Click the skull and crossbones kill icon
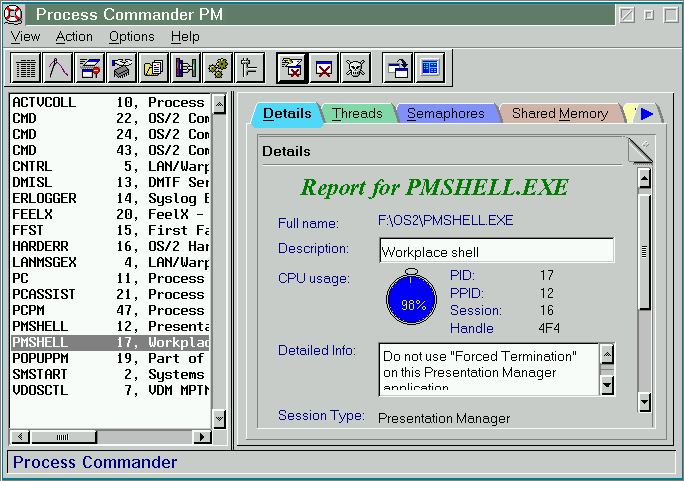This screenshot has width=684, height=481. 355,68
